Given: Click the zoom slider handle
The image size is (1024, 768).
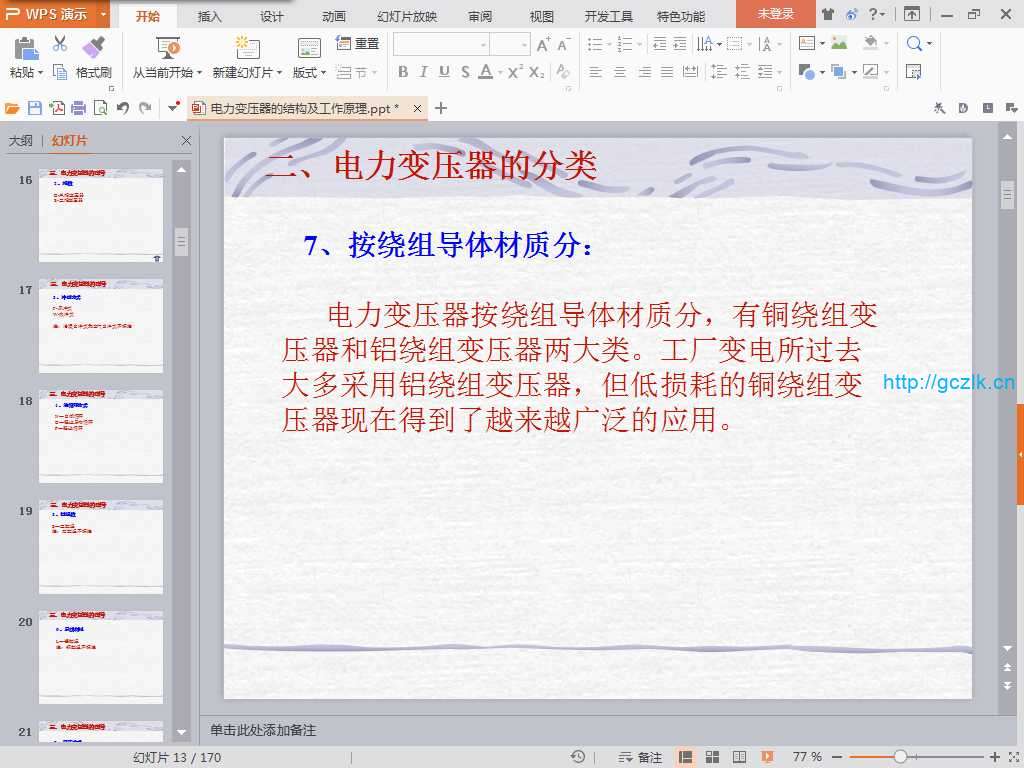Looking at the screenshot, I should [x=900, y=757].
